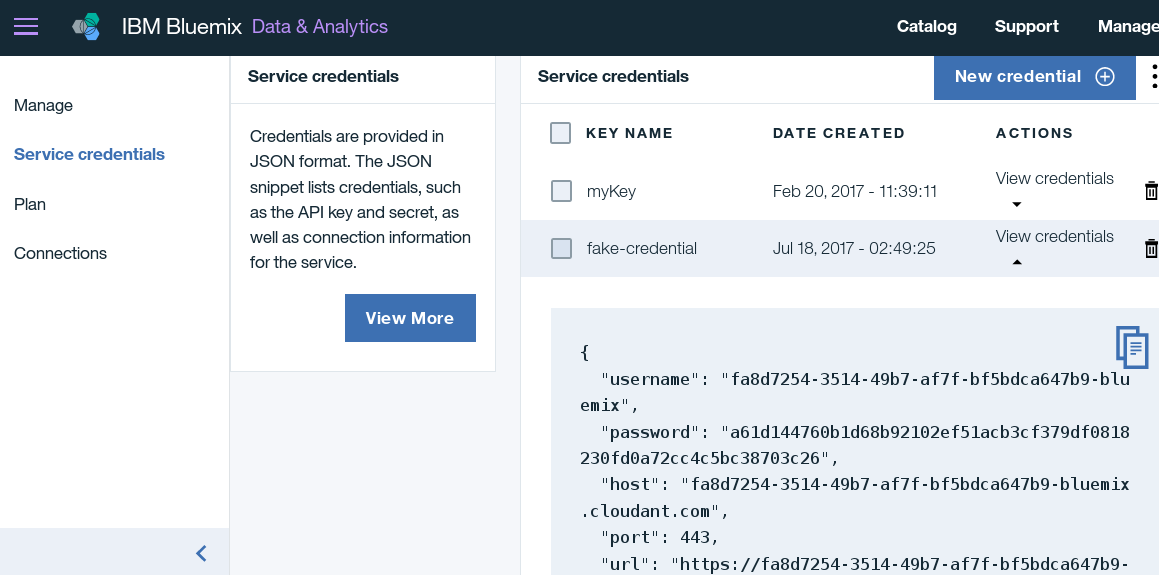Viewport: 1159px width, 575px height.
Task: Click the ACTIONS column header
Action: coord(1035,133)
